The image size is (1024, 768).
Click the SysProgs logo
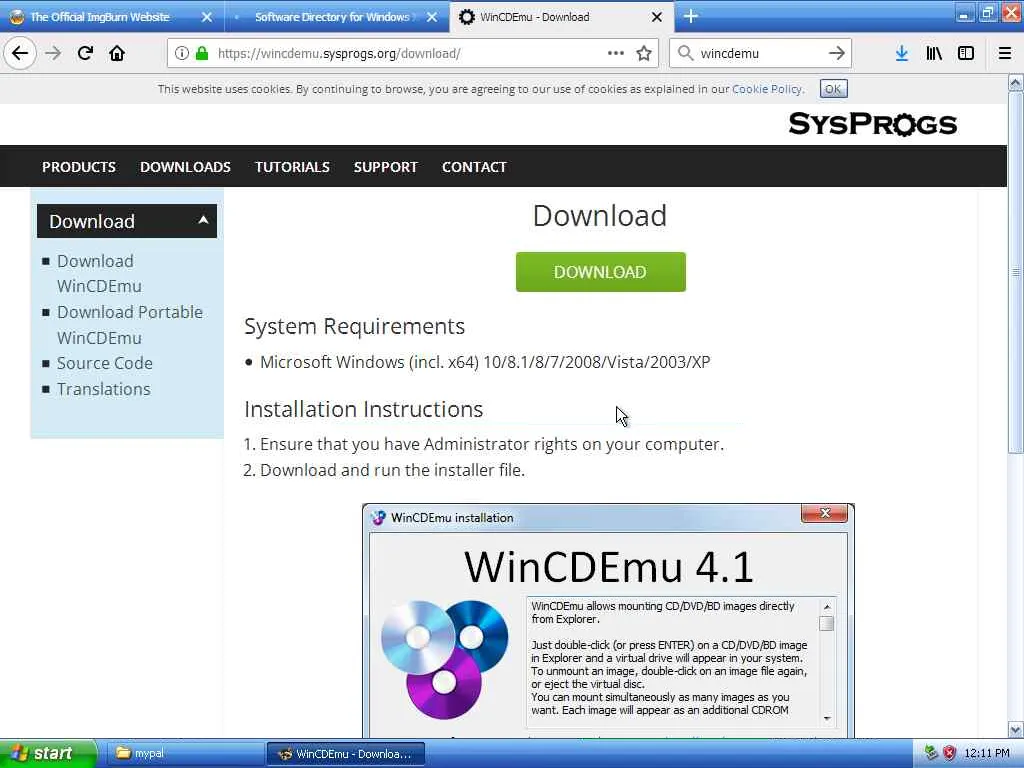(872, 123)
